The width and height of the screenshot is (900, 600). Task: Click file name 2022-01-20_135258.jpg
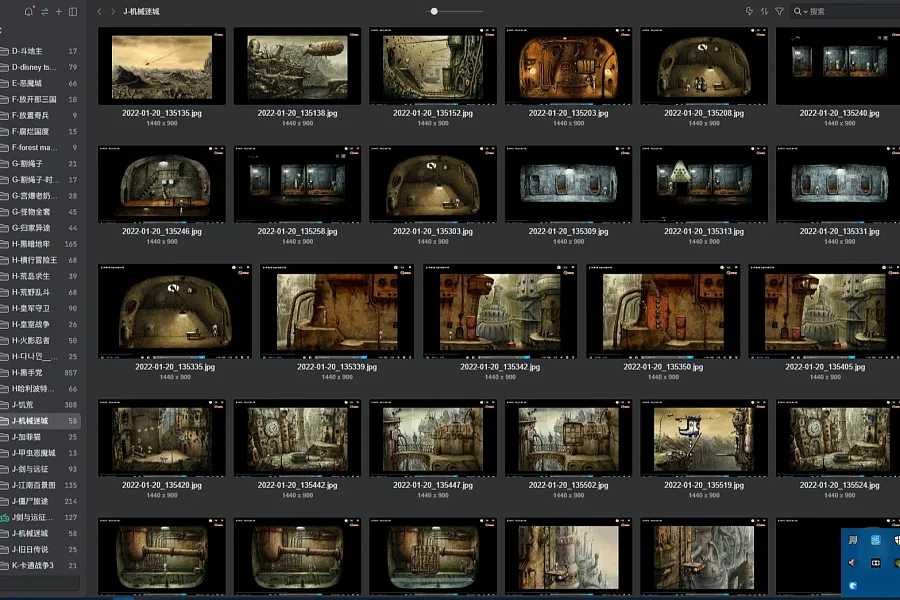point(297,231)
